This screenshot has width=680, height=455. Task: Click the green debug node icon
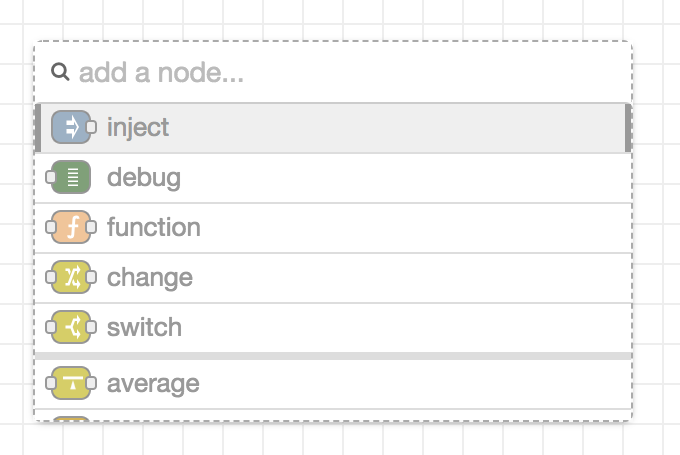tap(71, 178)
